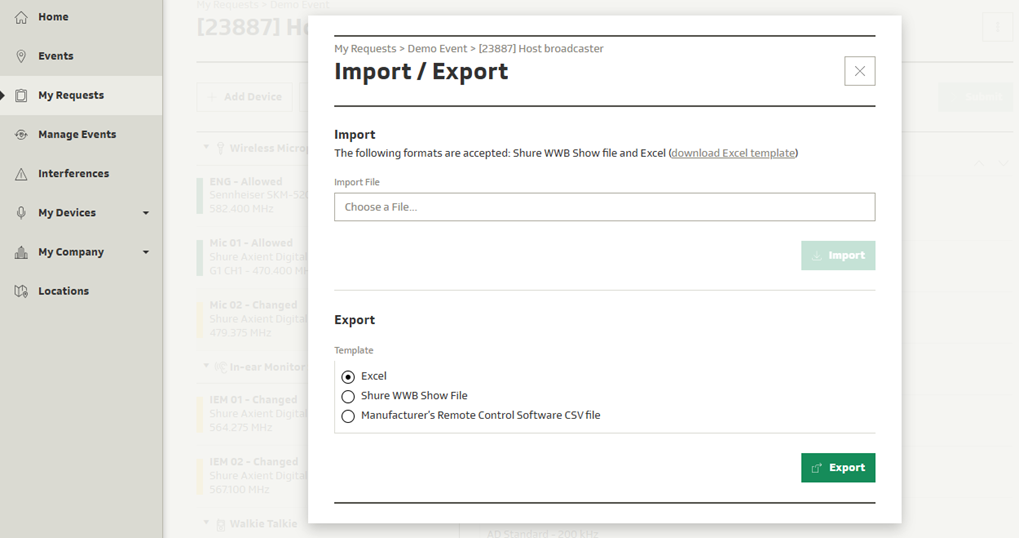Open the download Excel template link

click(733, 153)
